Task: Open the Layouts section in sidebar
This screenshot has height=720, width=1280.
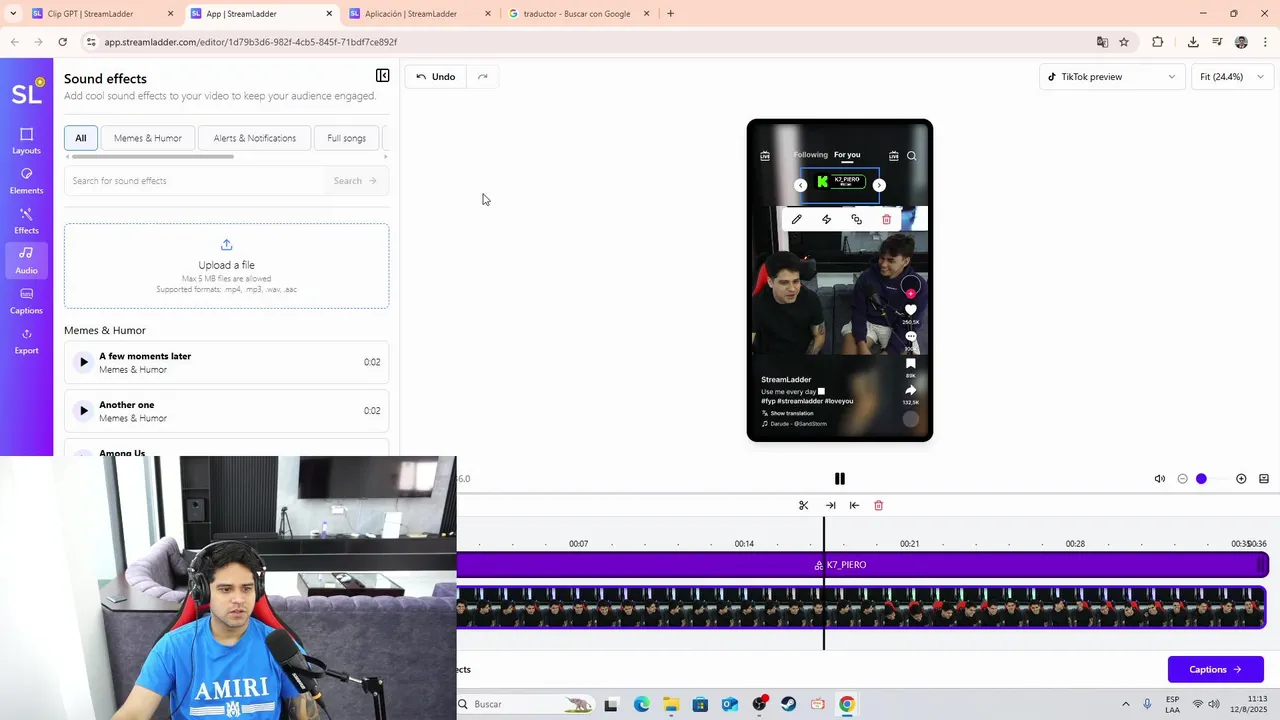Action: click(x=26, y=141)
